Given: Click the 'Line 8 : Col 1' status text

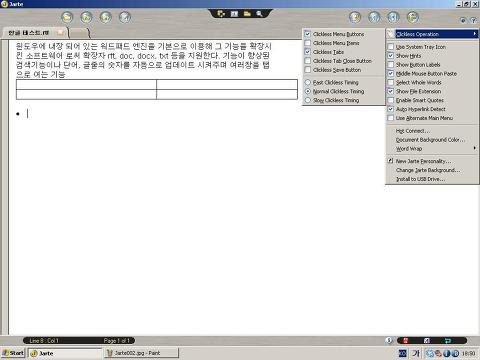Looking at the screenshot, I should (44, 340).
